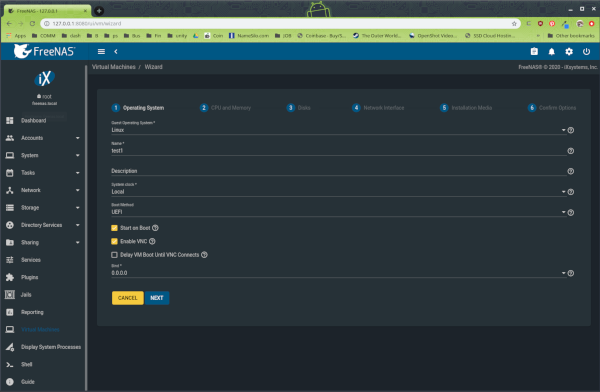Click the Network topology icon
600x392 pixels.
[x=10, y=190]
